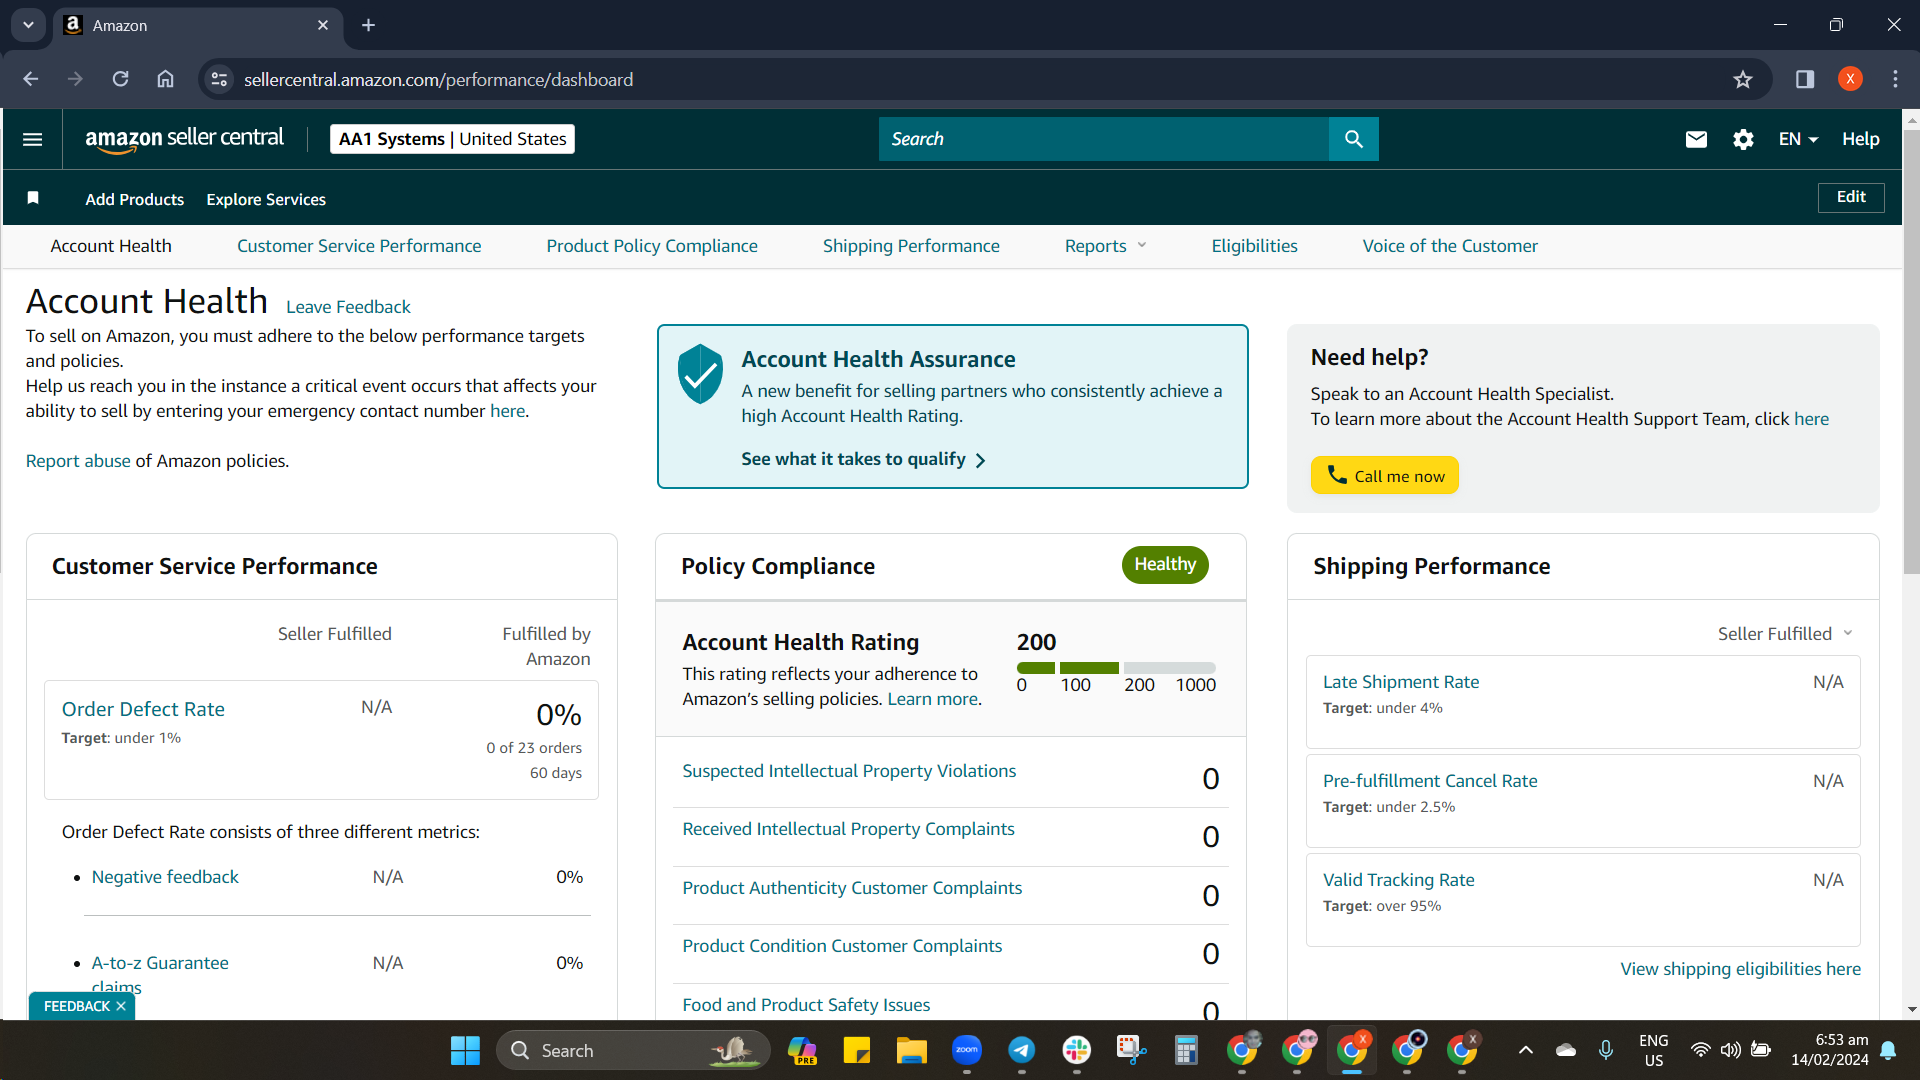Switch to Customer Service Performance tab
This screenshot has height=1080, width=1920.
click(359, 246)
